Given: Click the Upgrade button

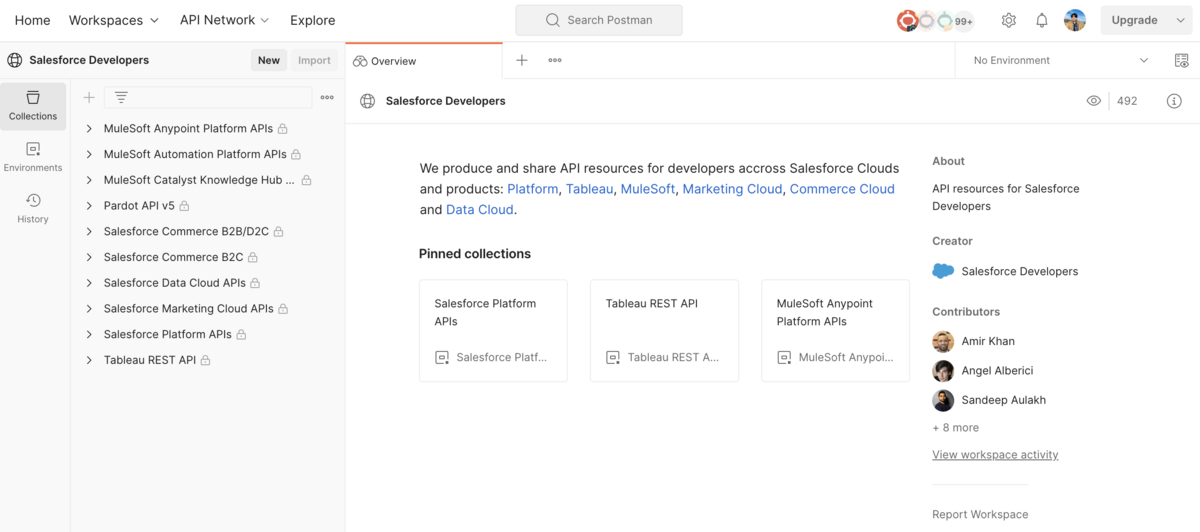Looking at the screenshot, I should point(1134,20).
